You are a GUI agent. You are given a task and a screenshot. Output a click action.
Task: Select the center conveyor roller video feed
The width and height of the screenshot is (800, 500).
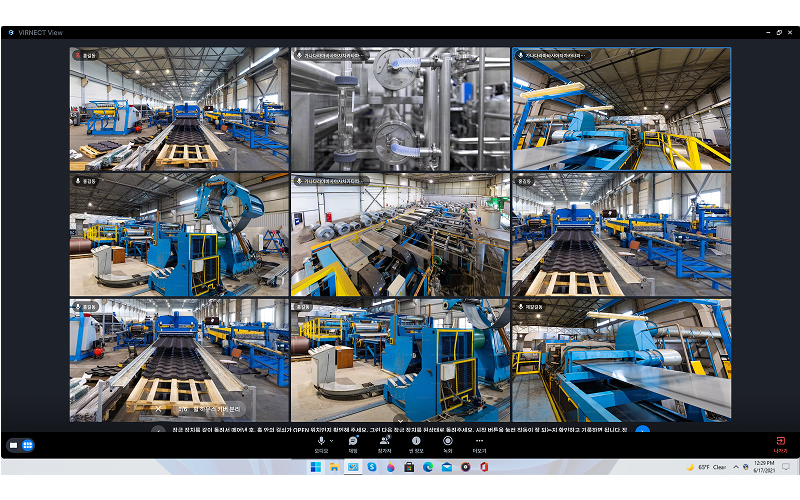pyautogui.click(x=400, y=234)
